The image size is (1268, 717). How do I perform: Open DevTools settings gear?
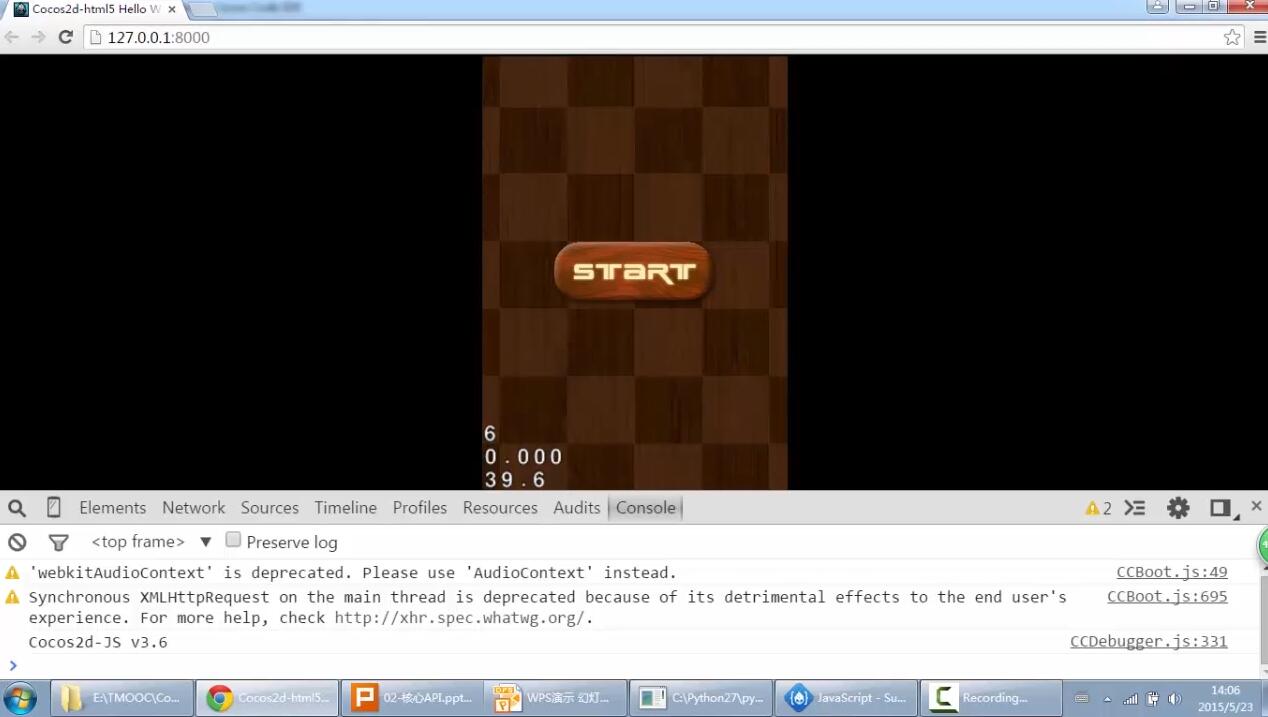point(1178,508)
